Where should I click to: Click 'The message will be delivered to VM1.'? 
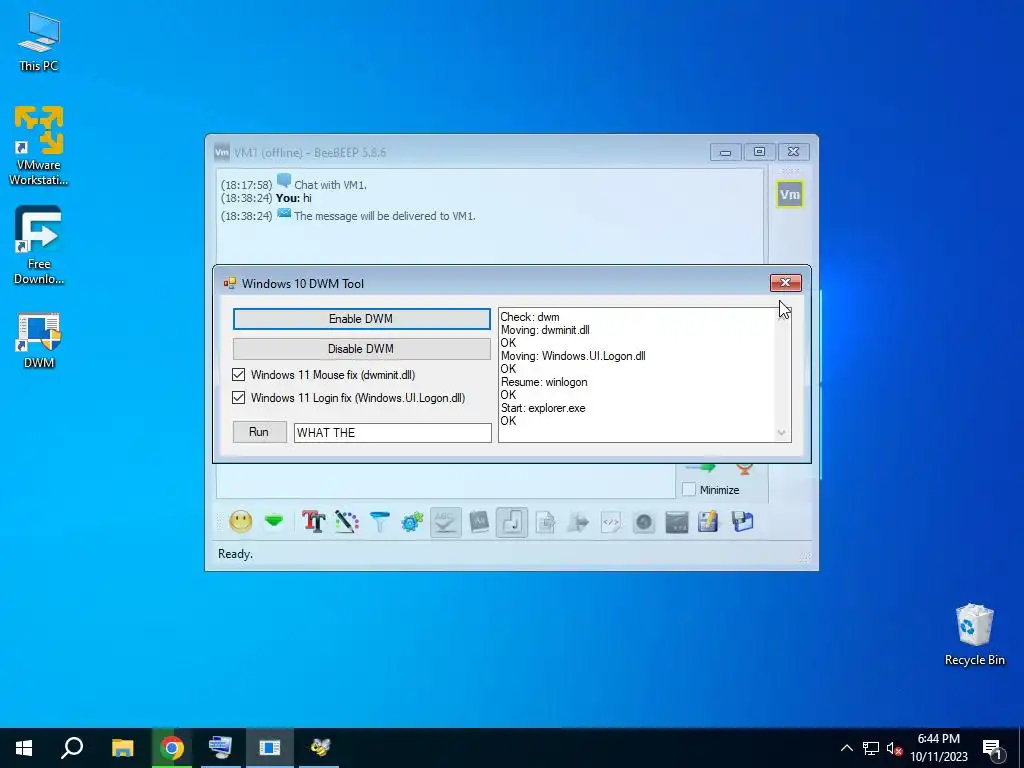point(385,216)
